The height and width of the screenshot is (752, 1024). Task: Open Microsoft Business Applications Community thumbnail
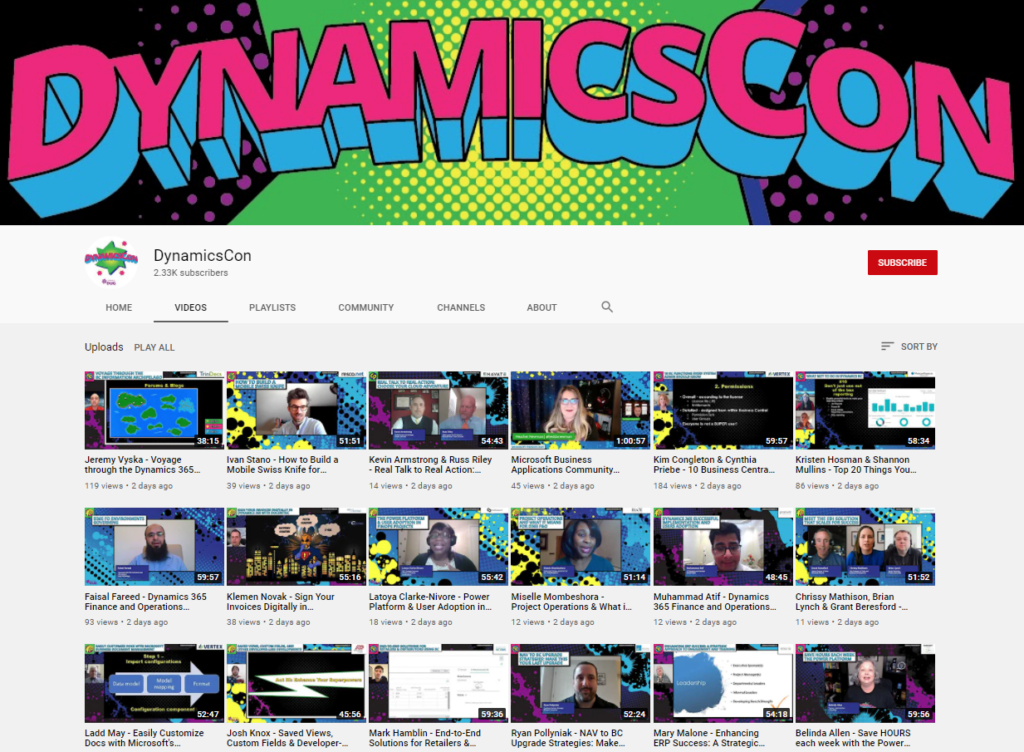(581, 410)
